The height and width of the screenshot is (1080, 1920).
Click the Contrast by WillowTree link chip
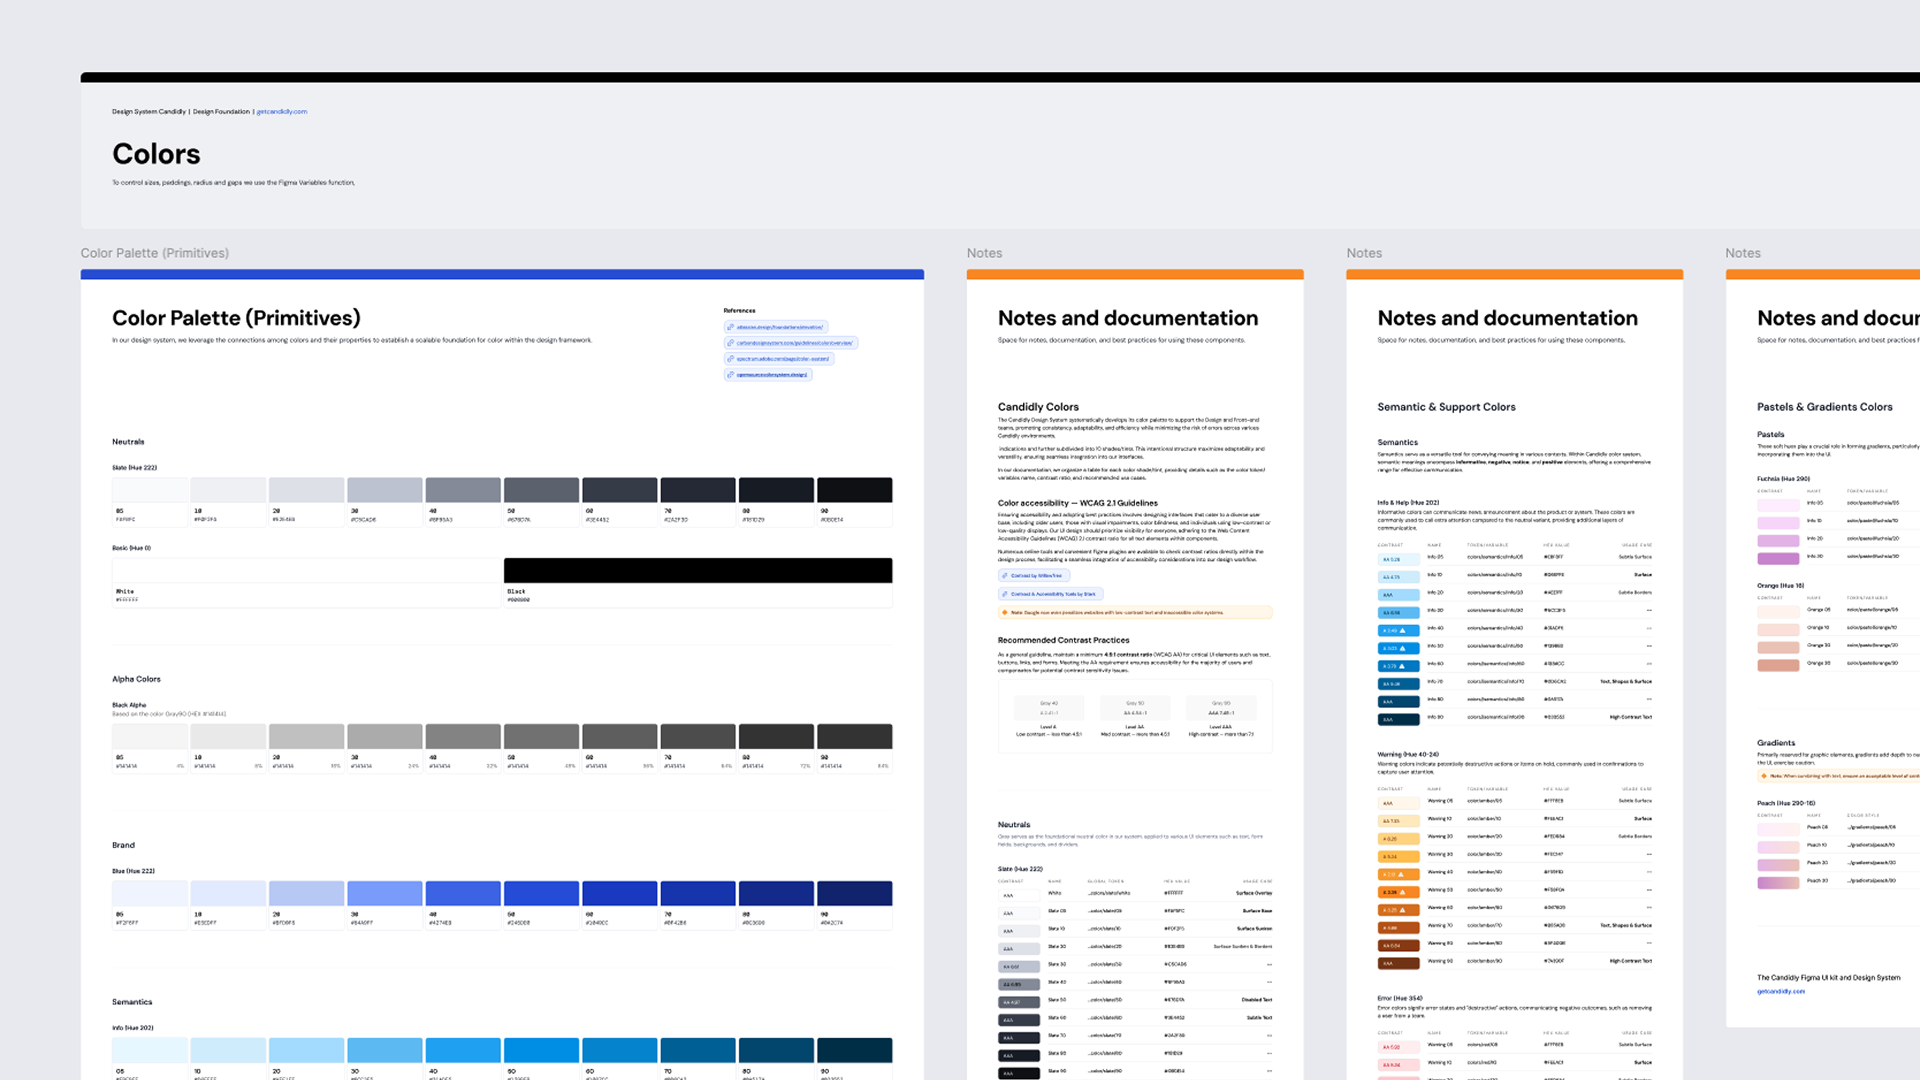point(1033,576)
